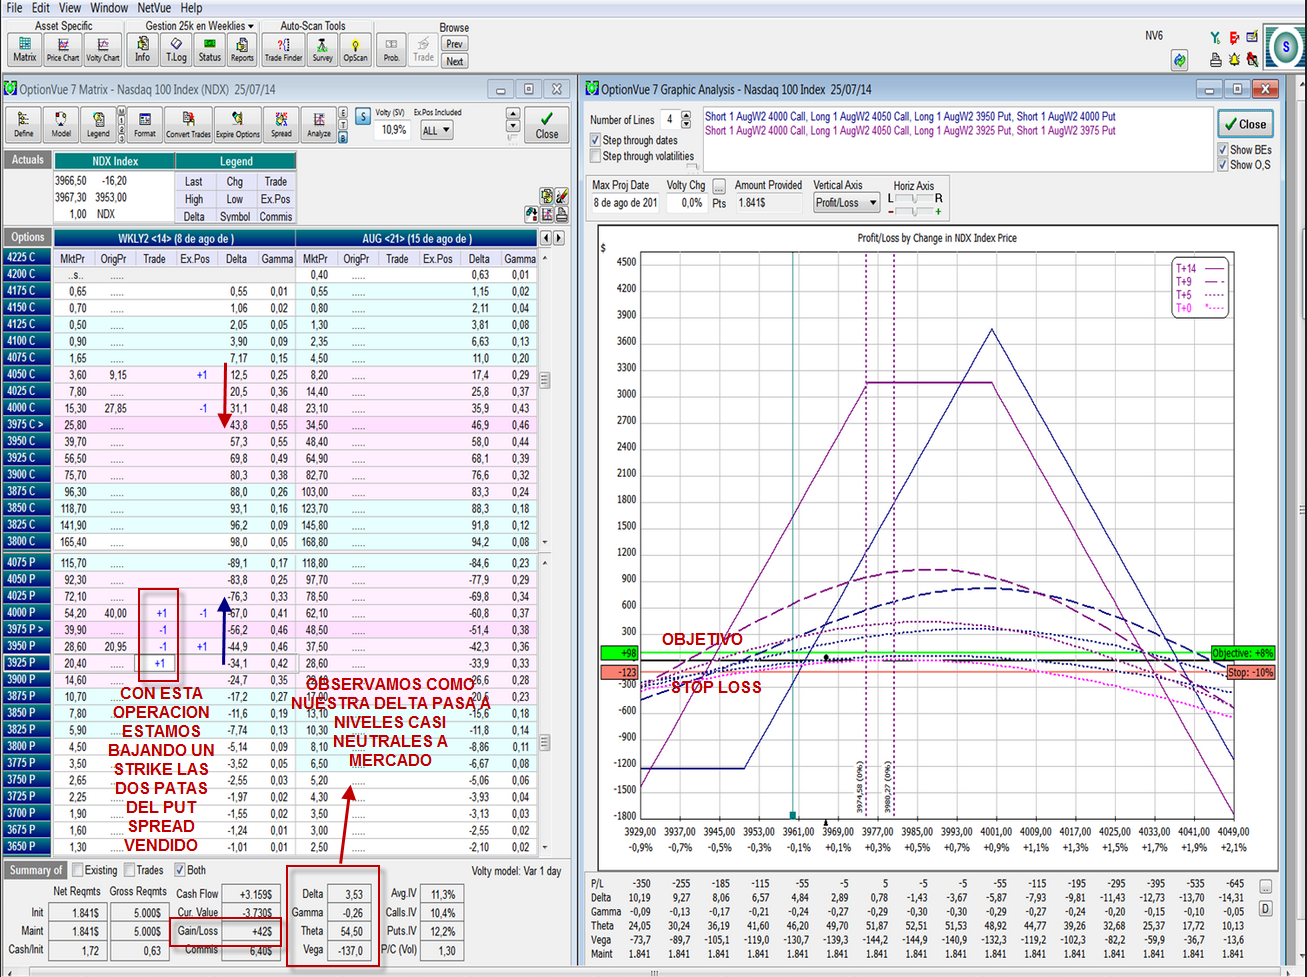Open the Volty Chart tool
The width and height of the screenshot is (1307, 977).
point(102,48)
